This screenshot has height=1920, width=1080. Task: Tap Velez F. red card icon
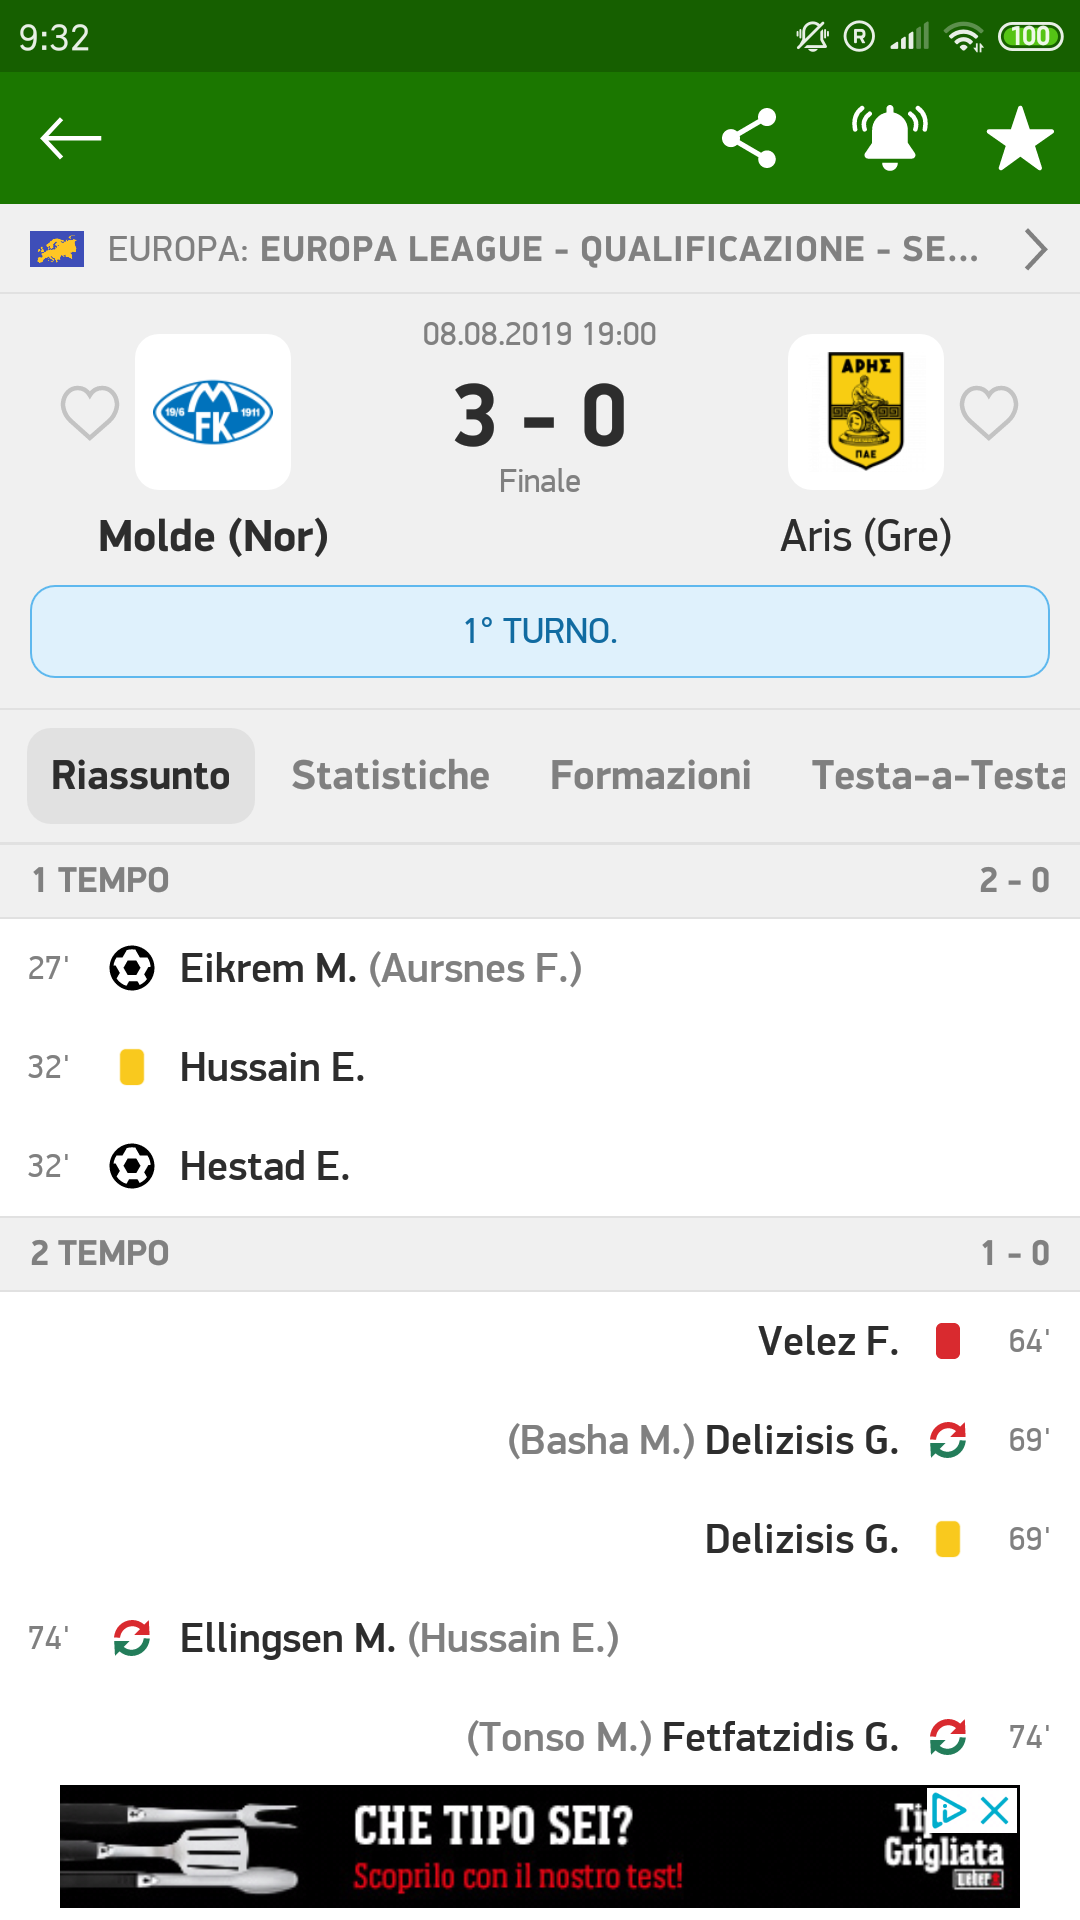(x=947, y=1341)
